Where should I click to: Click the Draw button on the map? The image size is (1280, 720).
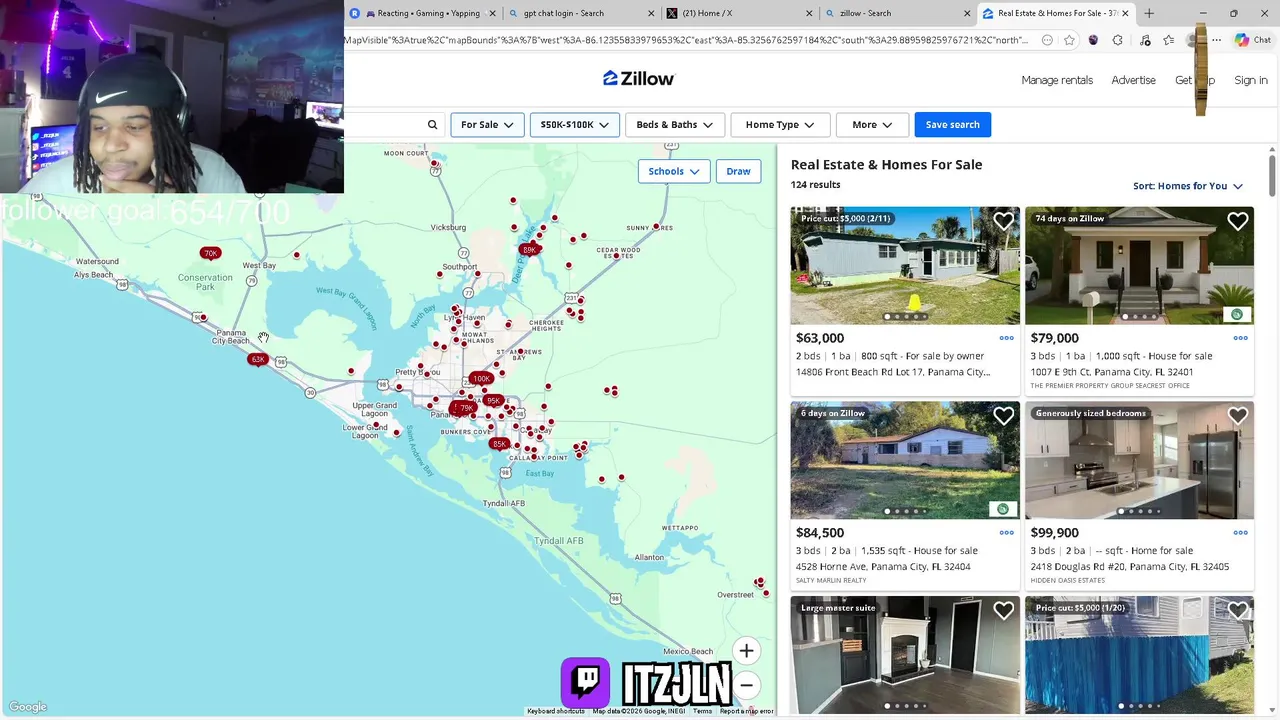[x=738, y=171]
